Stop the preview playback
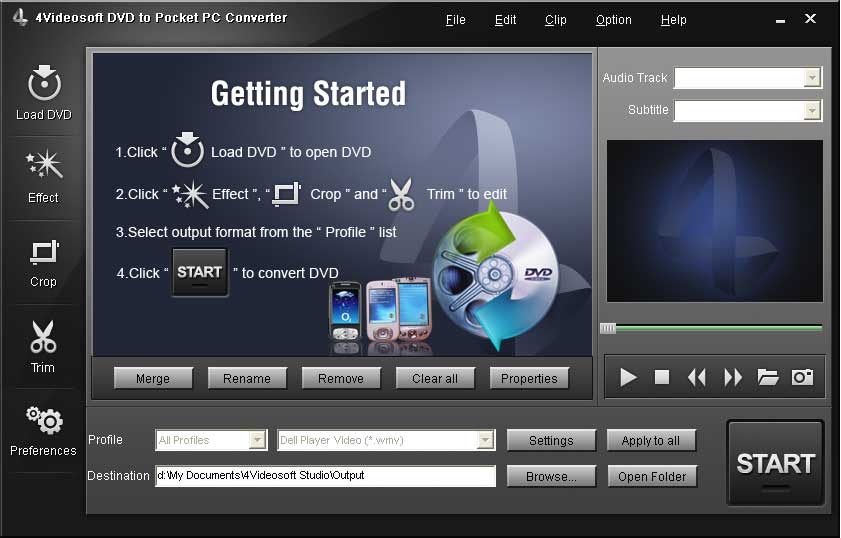Image resolution: width=841 pixels, height=538 pixels. [x=662, y=377]
